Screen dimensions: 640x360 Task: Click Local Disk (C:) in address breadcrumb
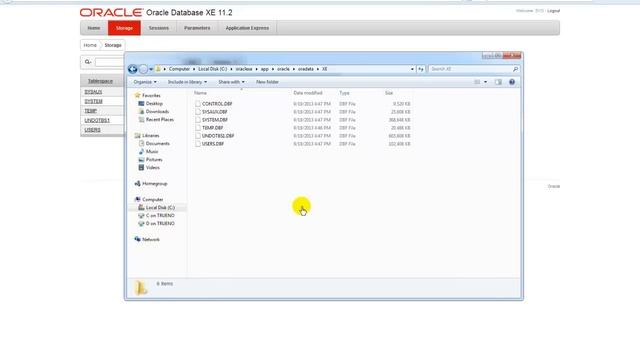pyautogui.click(x=213, y=69)
